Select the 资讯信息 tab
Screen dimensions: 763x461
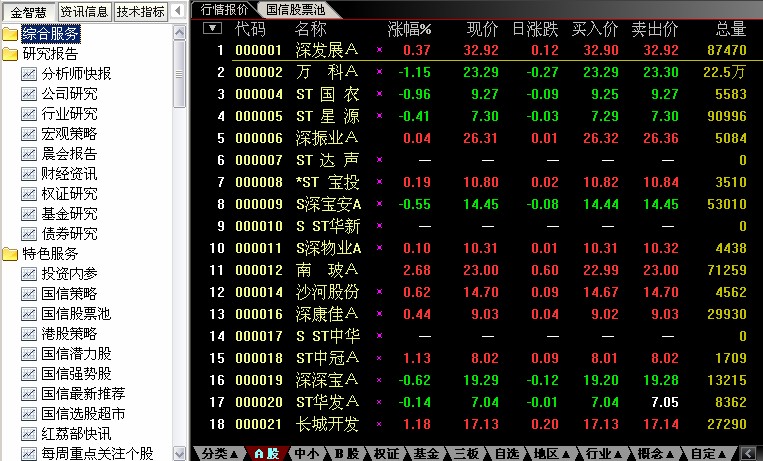point(84,12)
